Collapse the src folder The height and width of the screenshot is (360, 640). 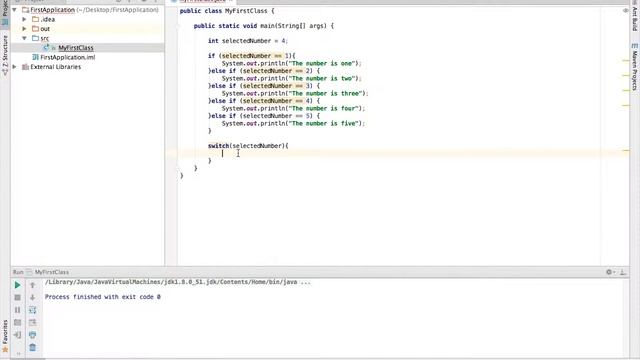pos(24,38)
